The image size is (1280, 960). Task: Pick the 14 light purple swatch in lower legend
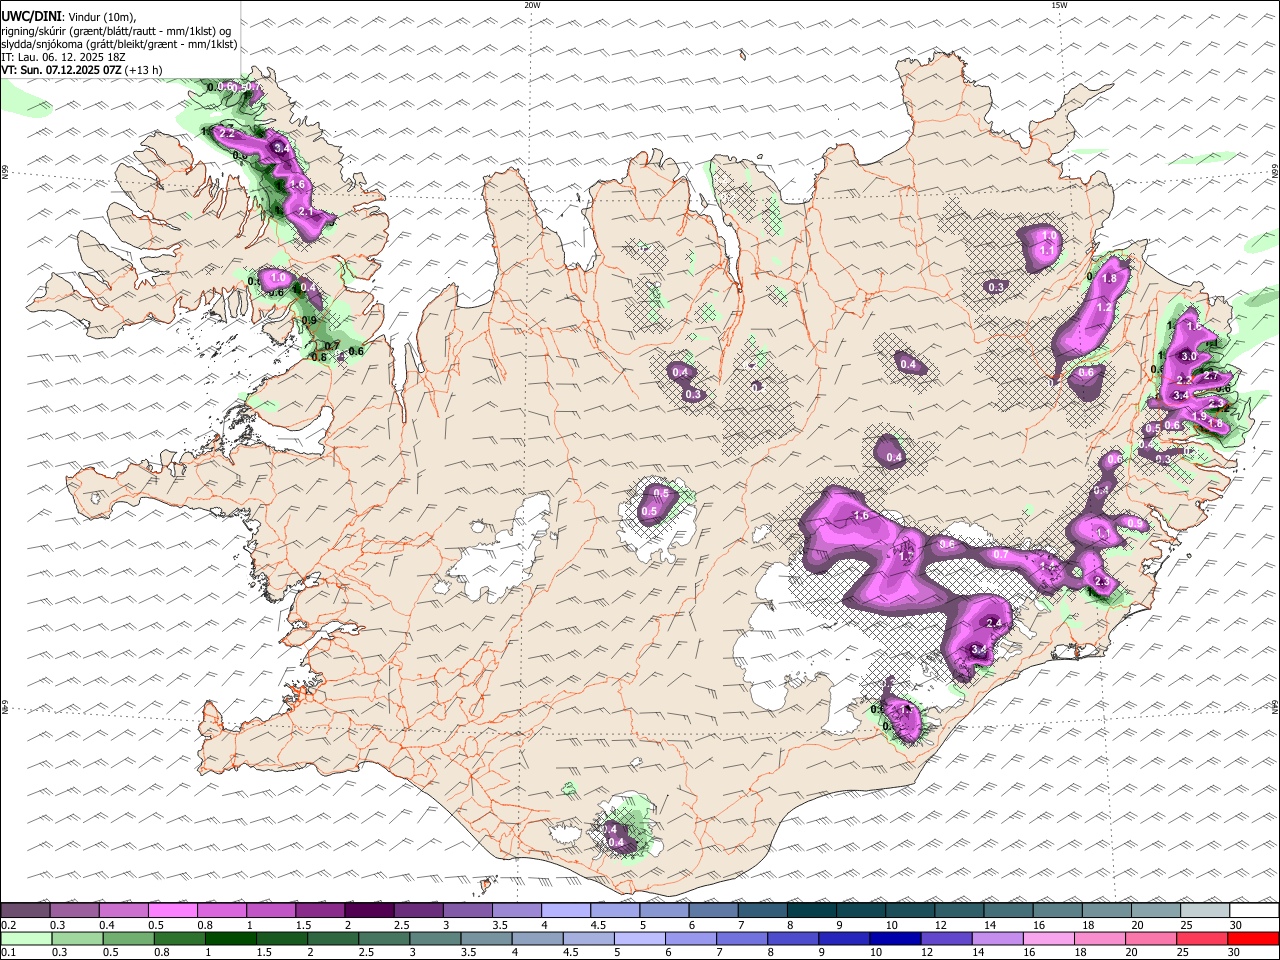pos(996,939)
